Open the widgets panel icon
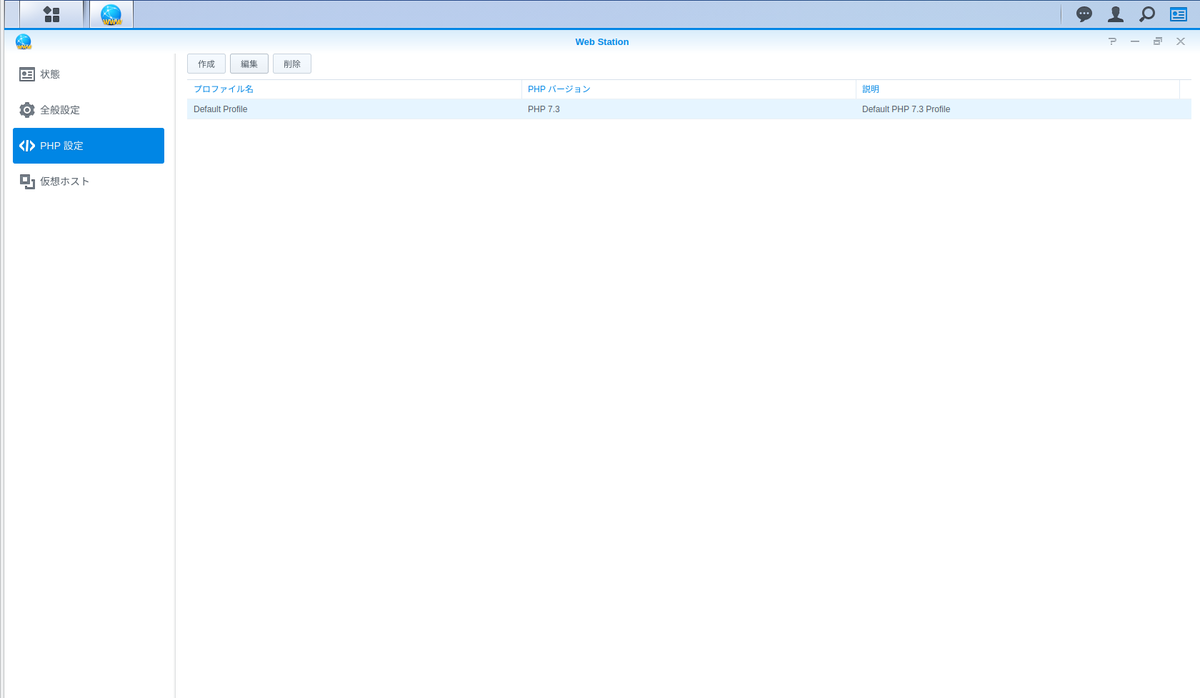This screenshot has width=1200, height=698. [x=1179, y=14]
